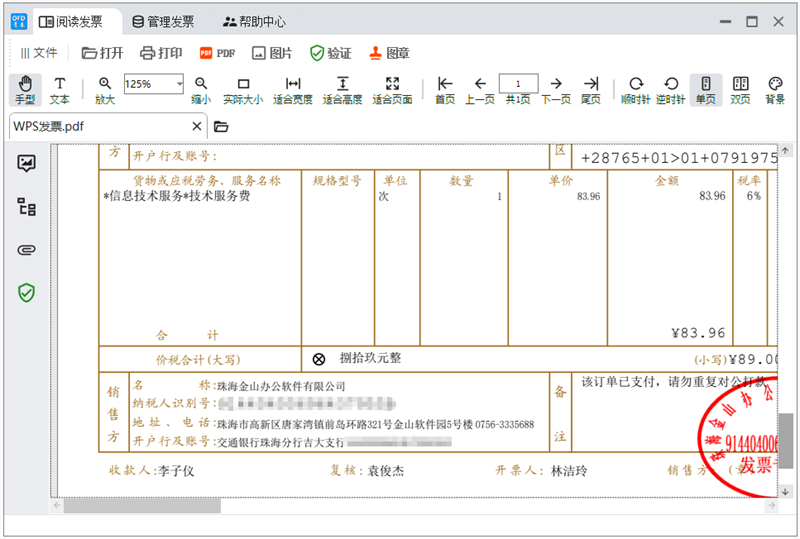Open the outline structure panel in sidebar
800x539 pixels.
[x=27, y=207]
